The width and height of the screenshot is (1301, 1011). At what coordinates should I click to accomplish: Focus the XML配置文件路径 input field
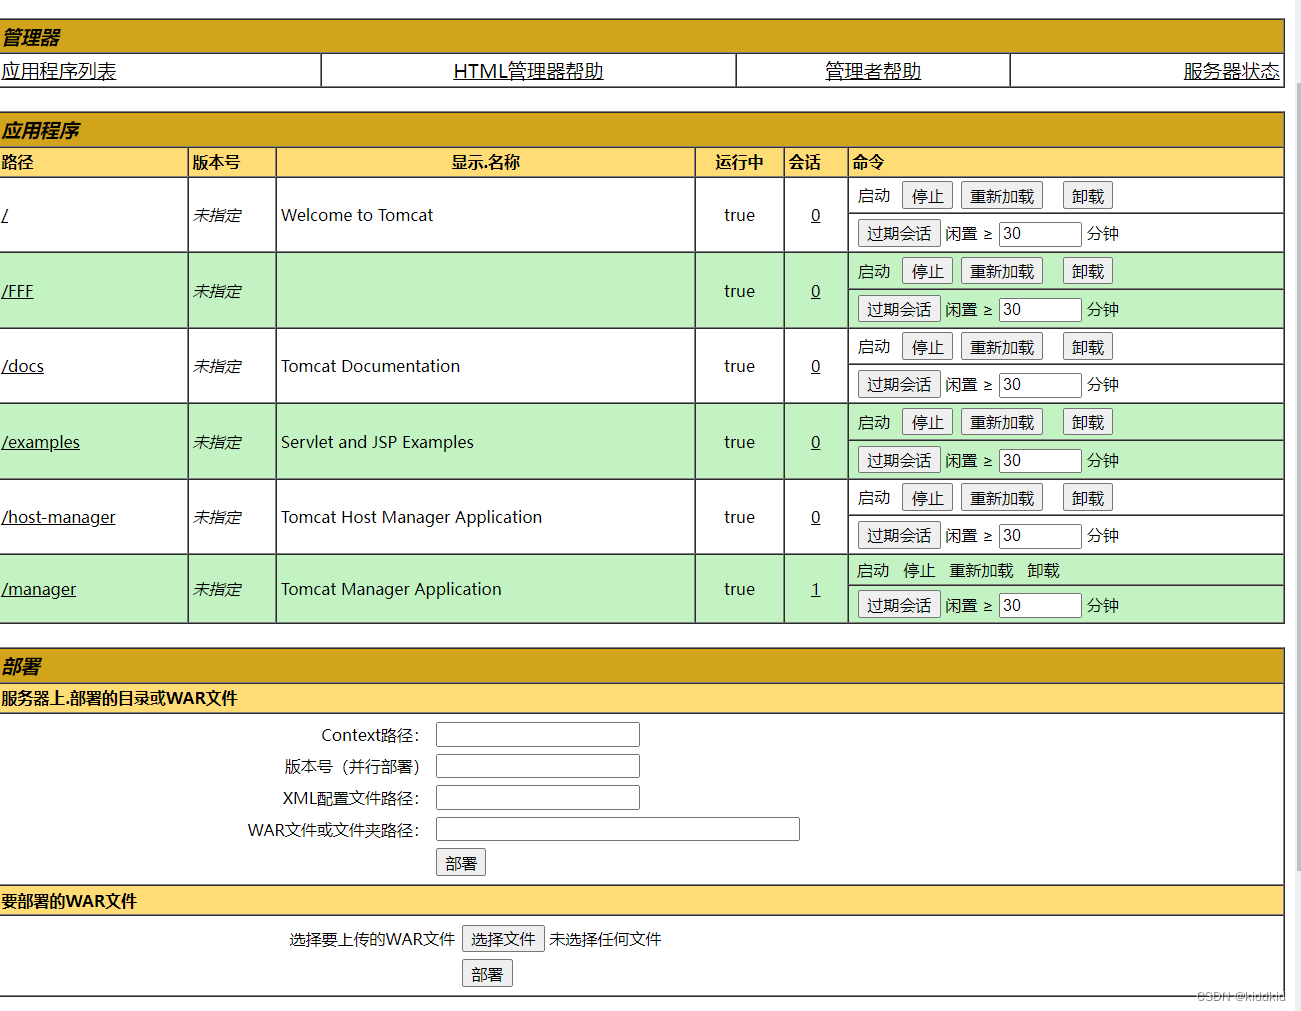tap(538, 798)
